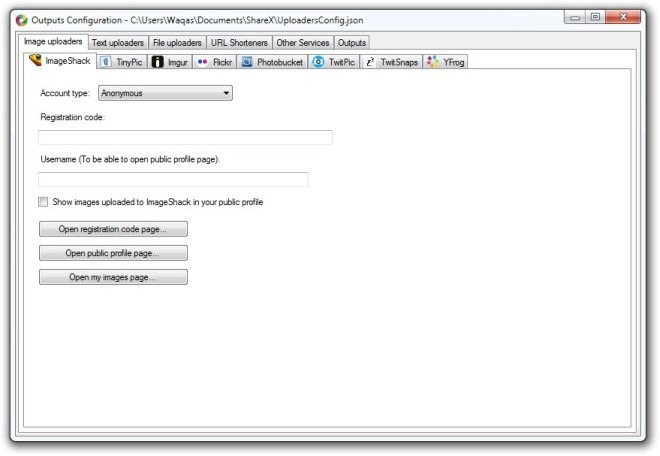Minimize the Outputs Configuration window

[x=575, y=17]
